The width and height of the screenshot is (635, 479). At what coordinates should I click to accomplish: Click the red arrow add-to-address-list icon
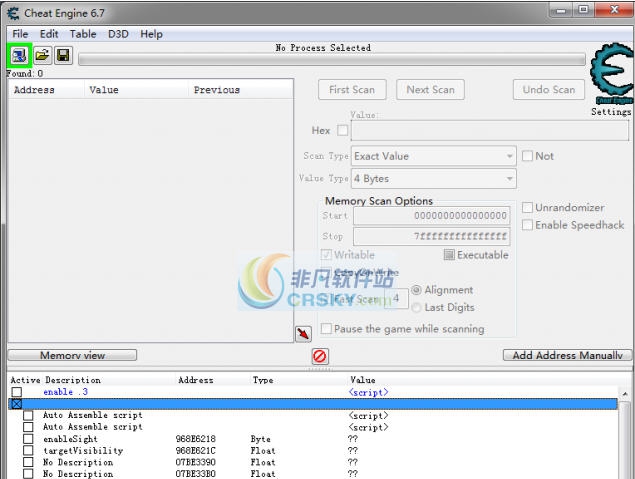coord(303,333)
